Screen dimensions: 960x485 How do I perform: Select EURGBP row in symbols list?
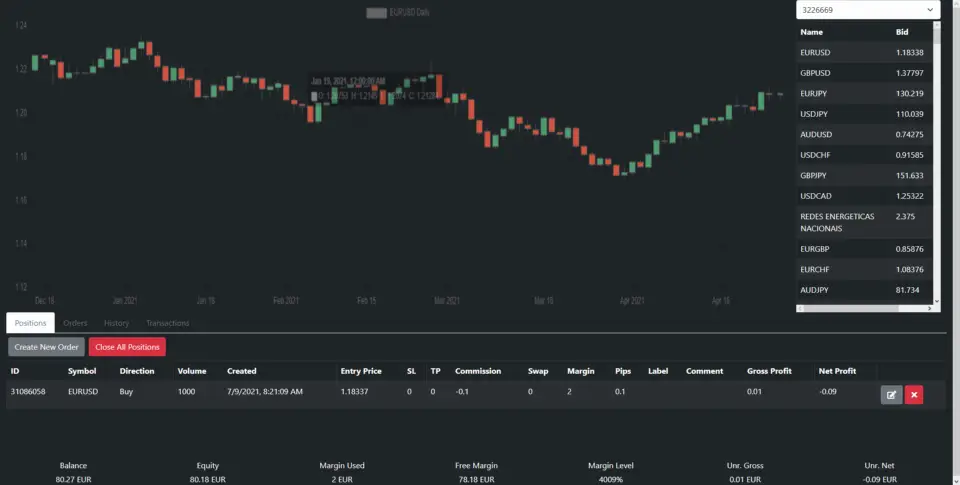864,249
